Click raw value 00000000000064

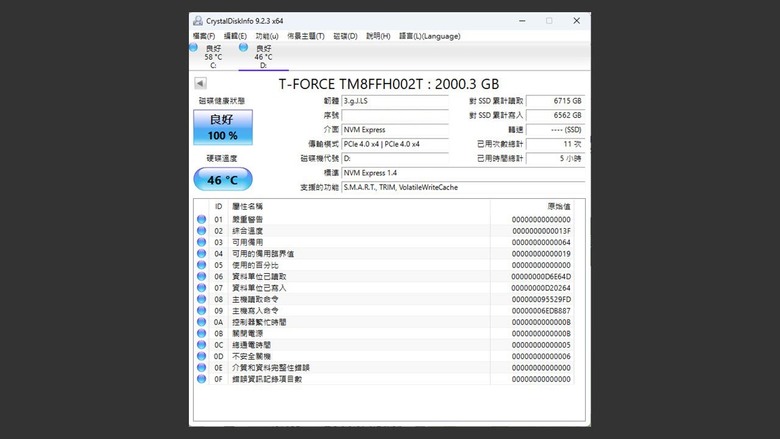point(541,242)
